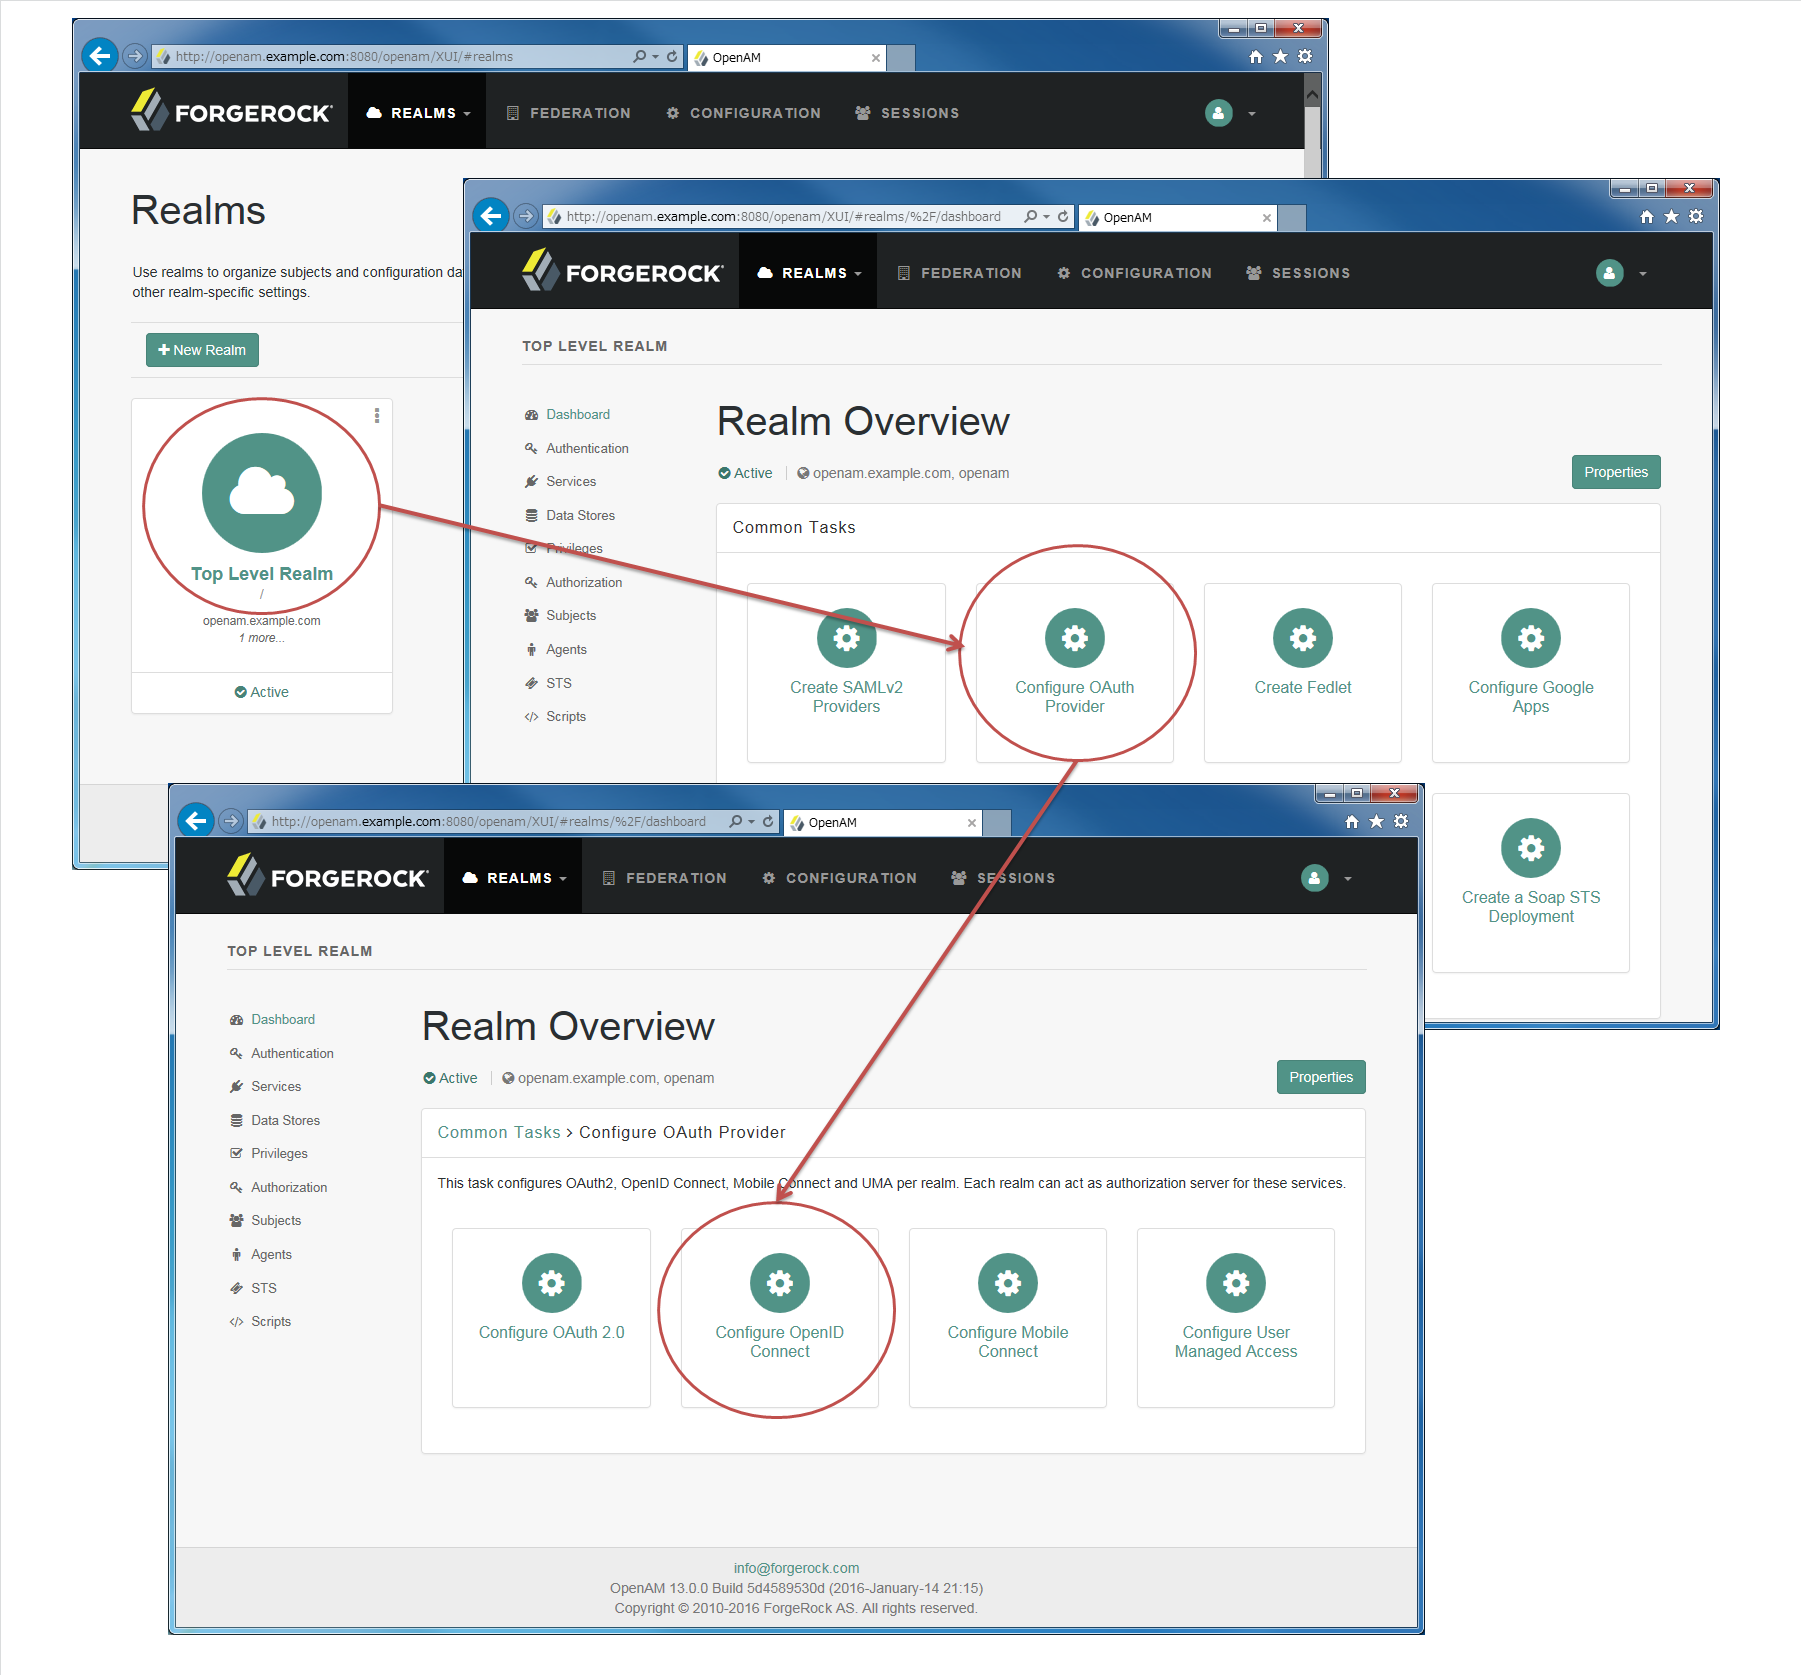Close the OpenAM tab in the front window

click(x=972, y=823)
